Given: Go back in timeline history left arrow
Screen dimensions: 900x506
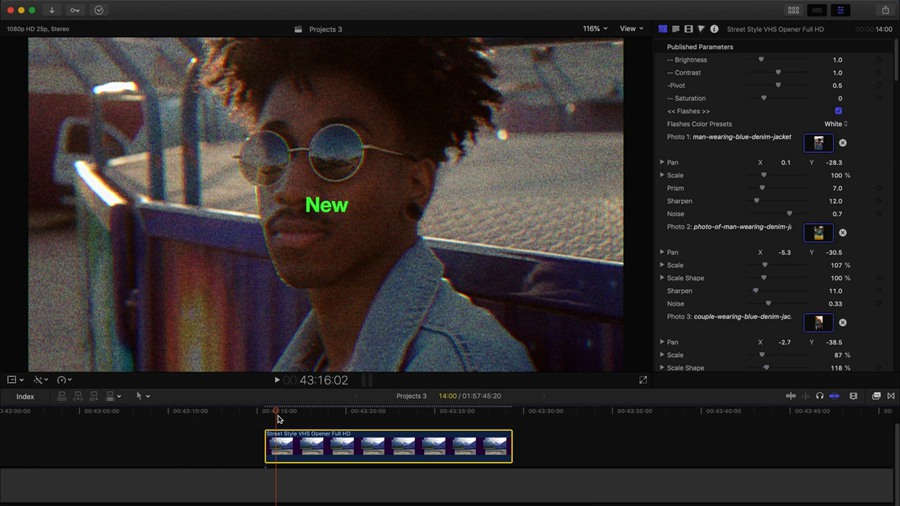Looking at the screenshot, I should [x=355, y=396].
